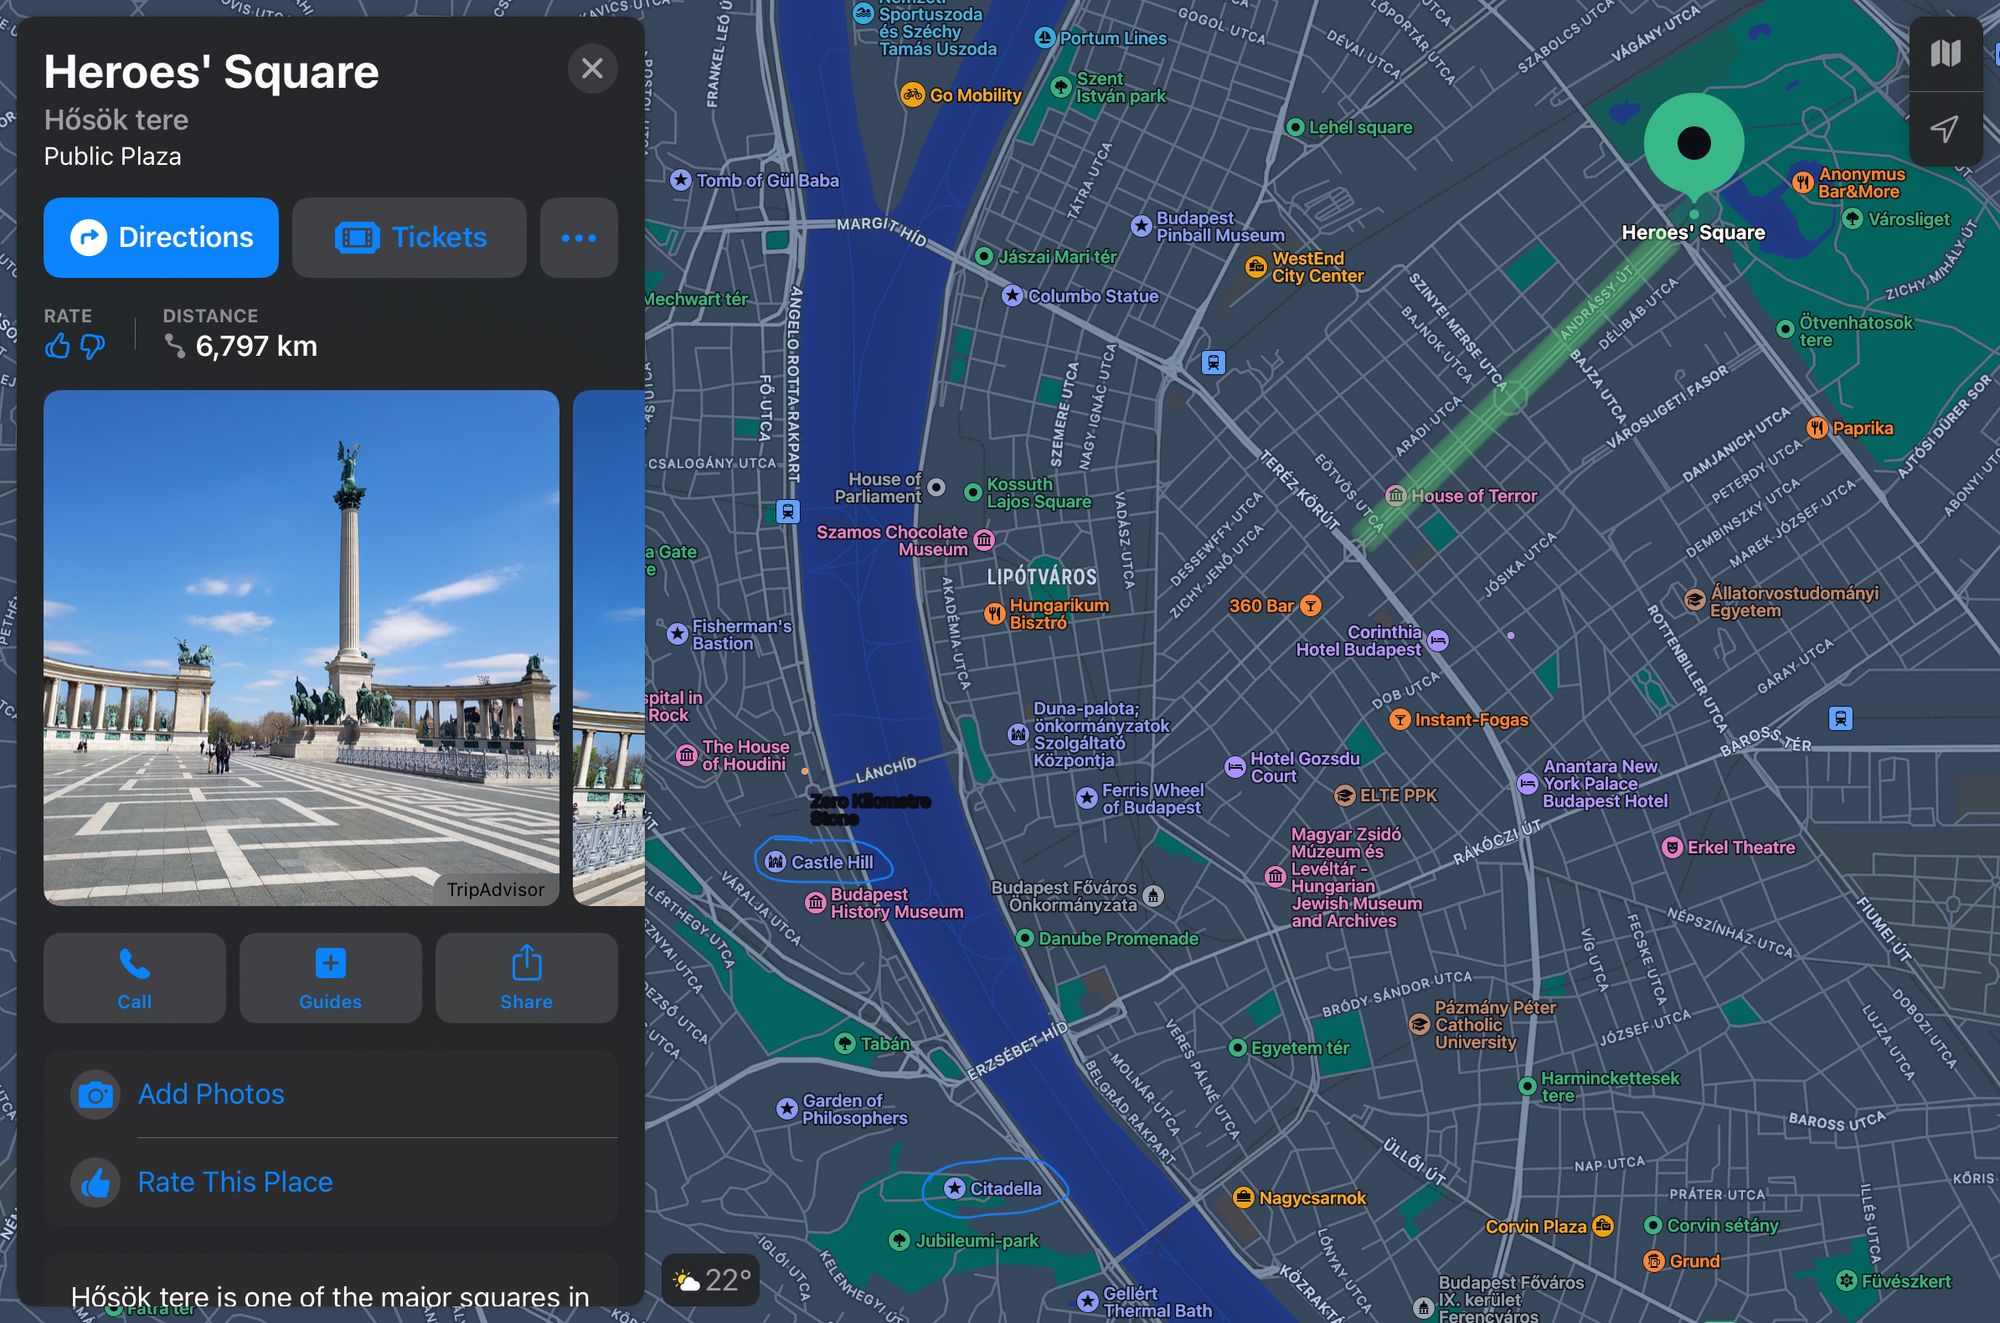Click the House of Terror museum marker
Screen dimensions: 2000x1323
1396,496
